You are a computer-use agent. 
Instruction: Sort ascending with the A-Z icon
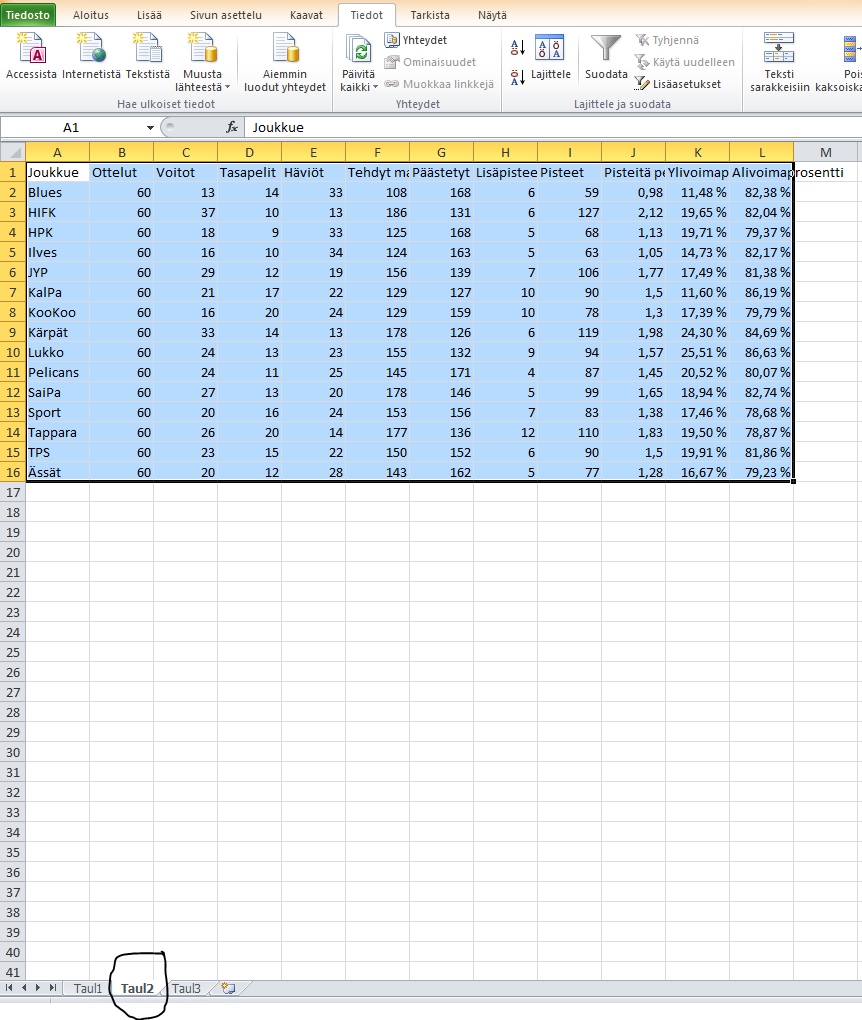tap(518, 46)
